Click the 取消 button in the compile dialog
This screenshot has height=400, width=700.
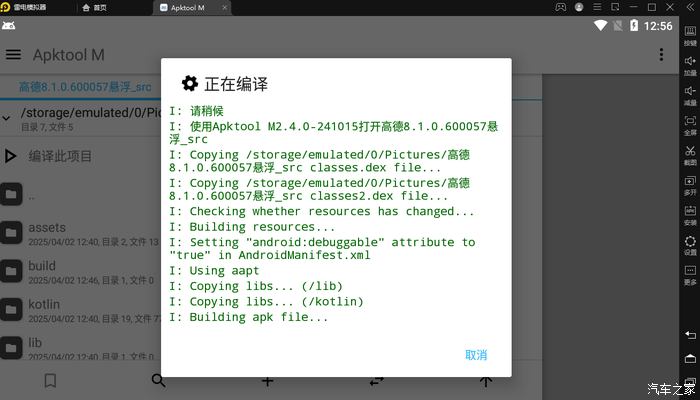pos(476,355)
